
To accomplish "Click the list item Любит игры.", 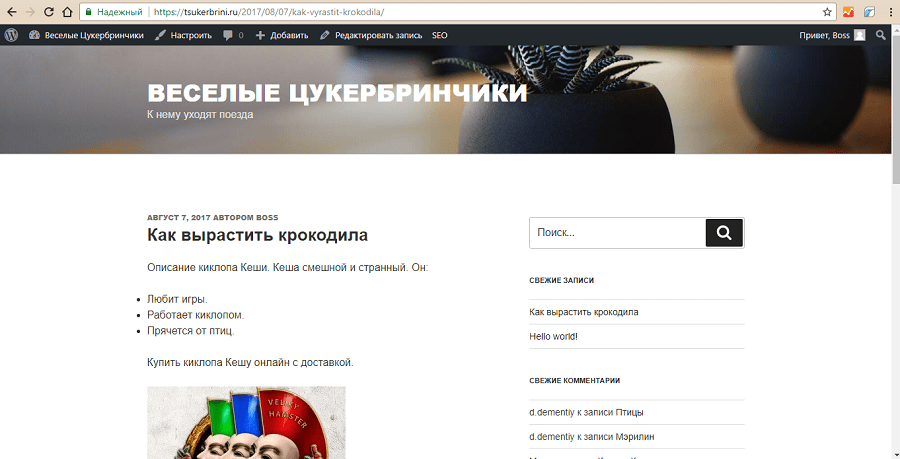I will (x=177, y=299).
